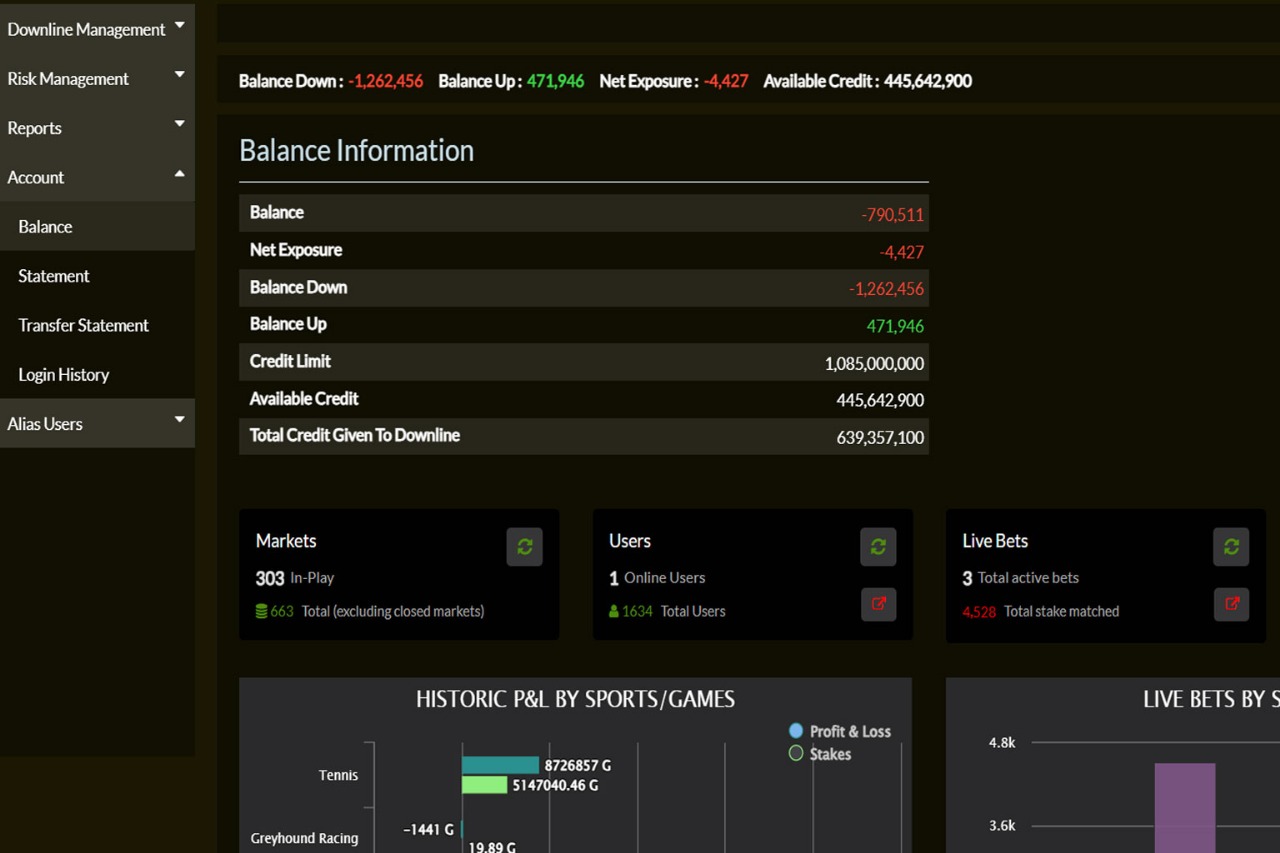Select Balance in the Account menu
1280x853 pixels.
(x=45, y=226)
